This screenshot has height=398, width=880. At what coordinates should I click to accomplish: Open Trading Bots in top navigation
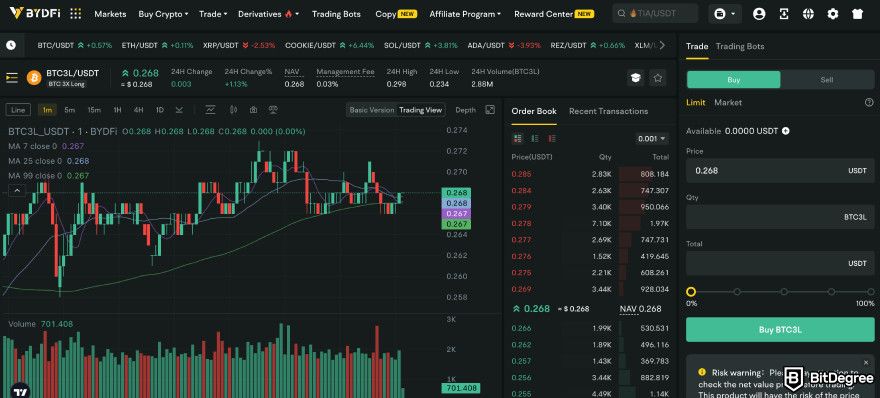336,14
